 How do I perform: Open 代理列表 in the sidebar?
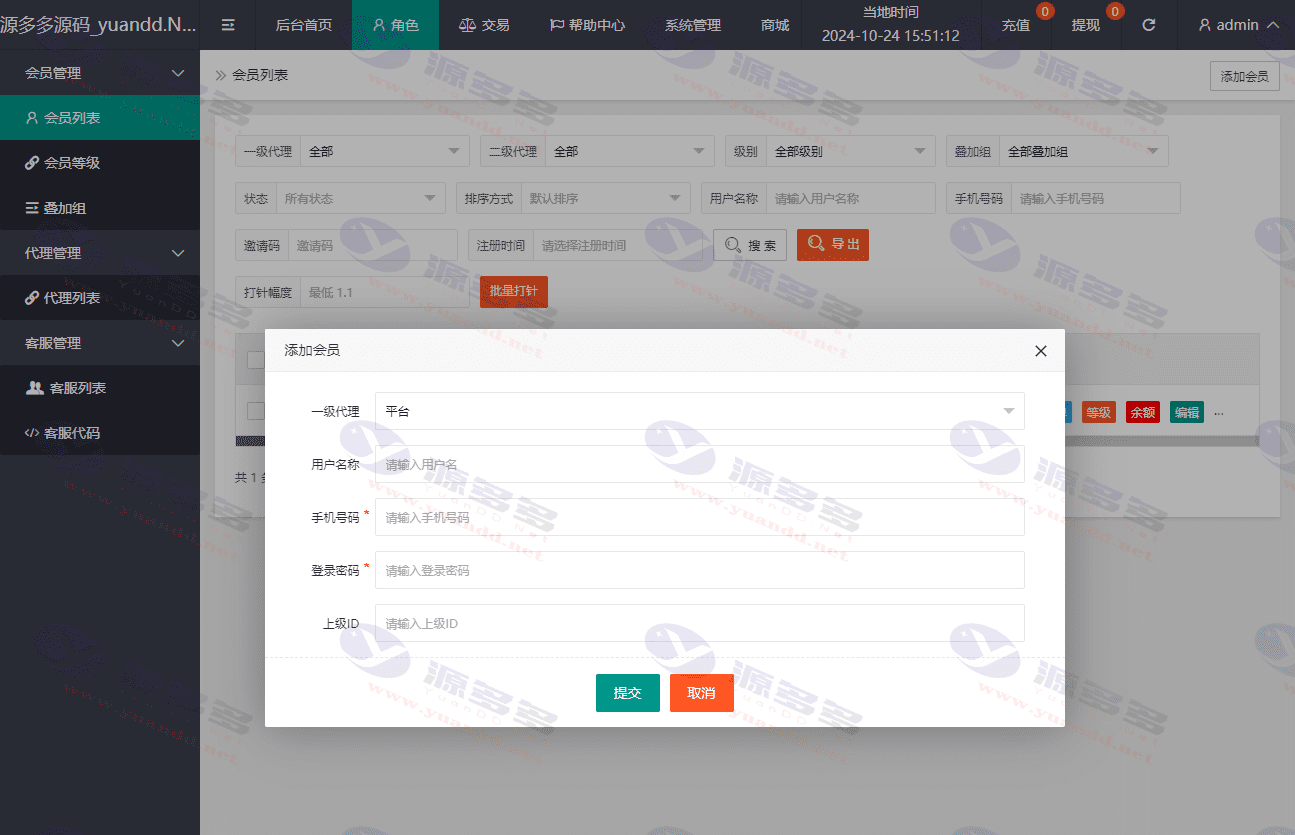[100, 298]
